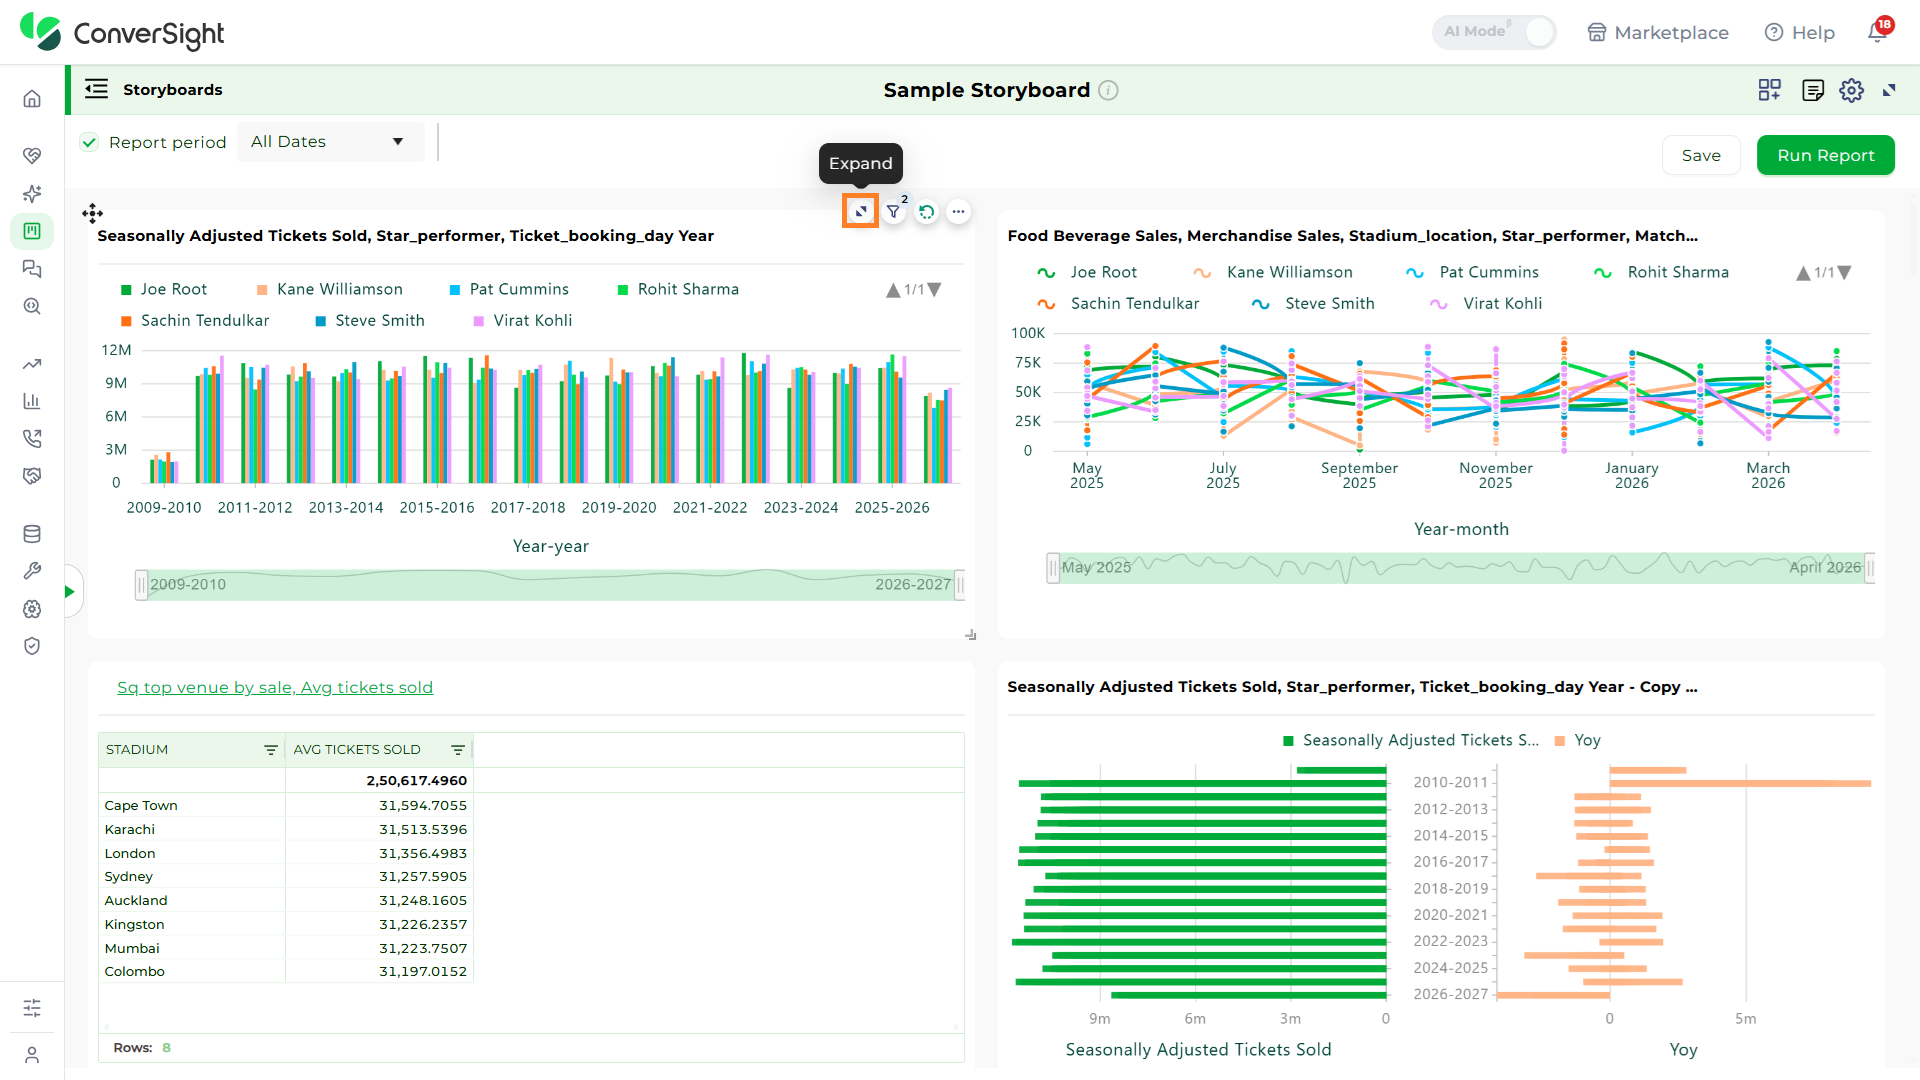Open the Sq top venue by sale link

pyautogui.click(x=275, y=687)
